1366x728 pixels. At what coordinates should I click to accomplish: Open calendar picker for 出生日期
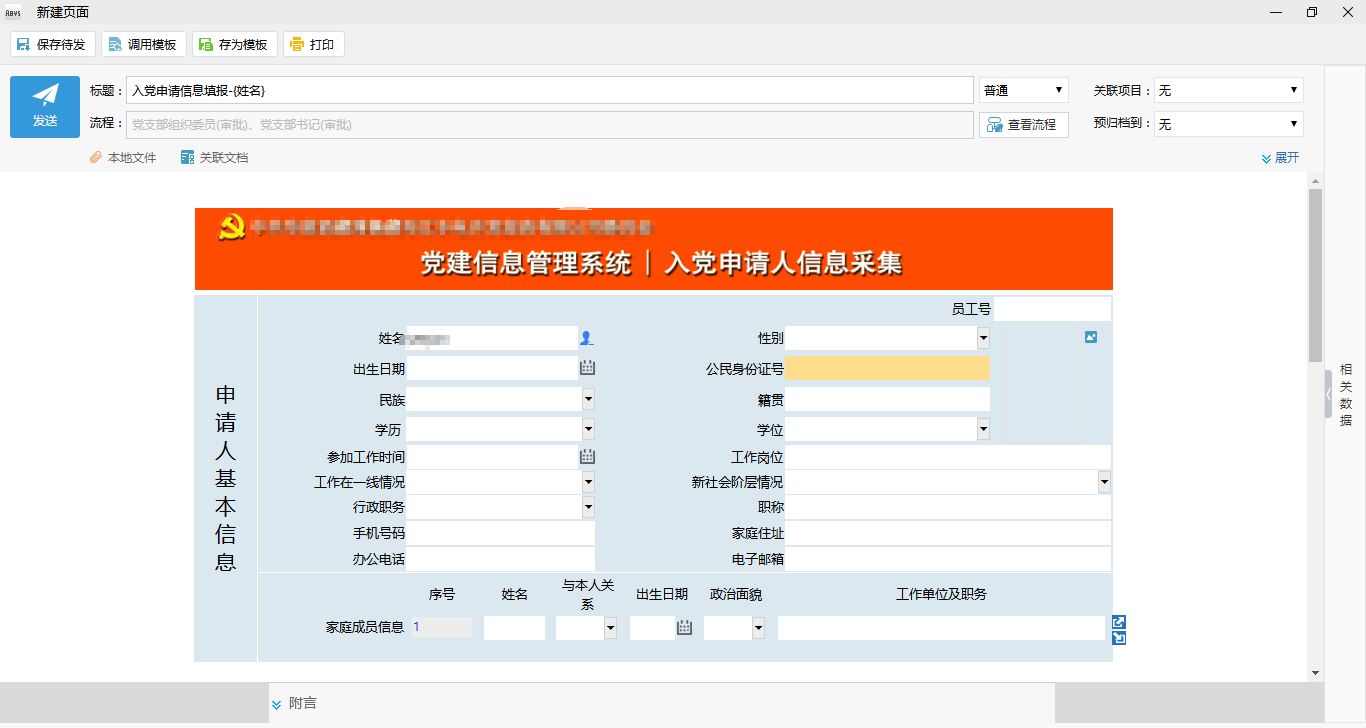tap(587, 368)
